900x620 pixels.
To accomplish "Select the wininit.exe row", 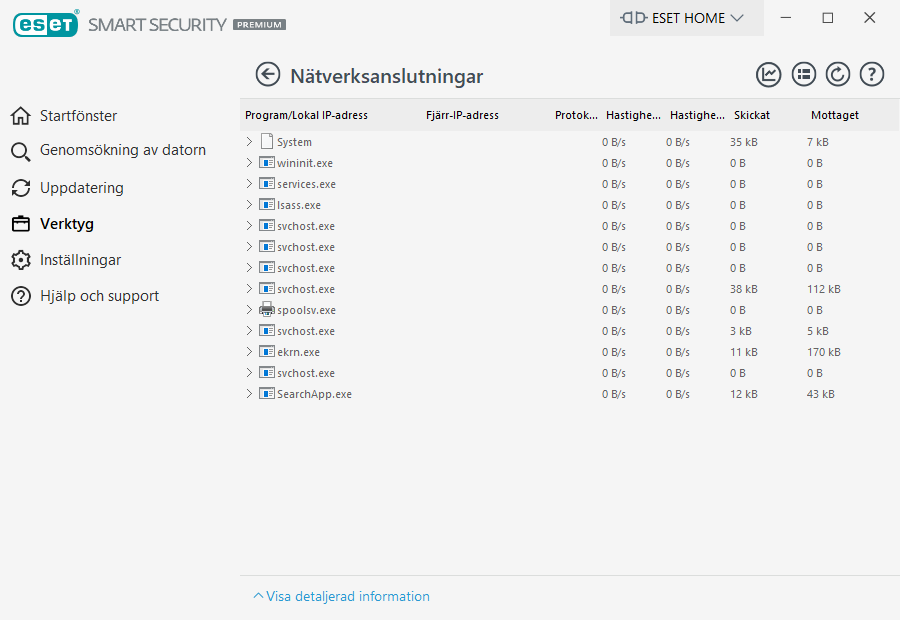I will [x=305, y=163].
